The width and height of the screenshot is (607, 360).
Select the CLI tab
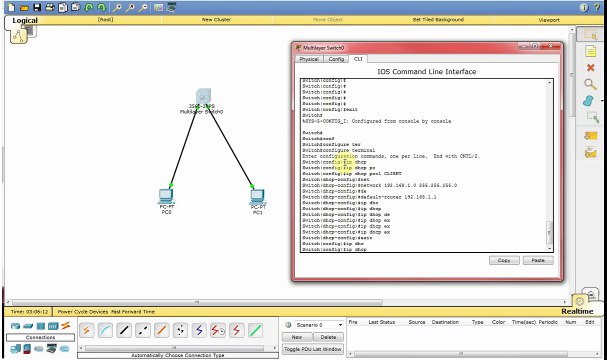358,59
